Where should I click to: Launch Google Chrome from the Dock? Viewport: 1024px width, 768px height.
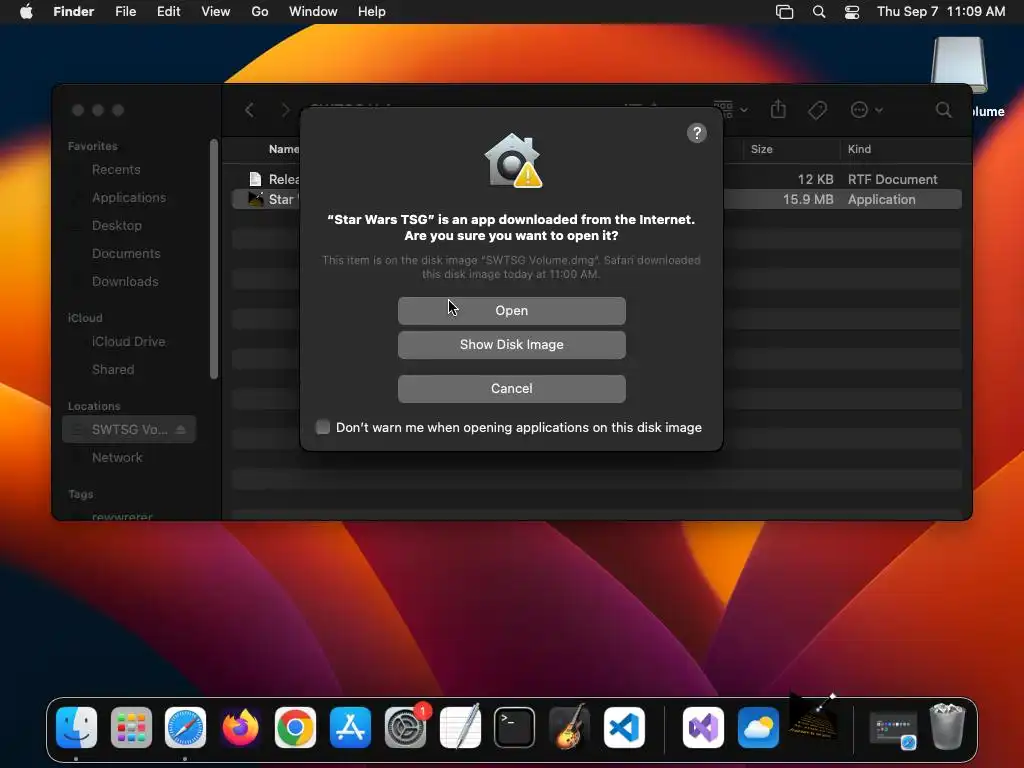click(x=295, y=728)
